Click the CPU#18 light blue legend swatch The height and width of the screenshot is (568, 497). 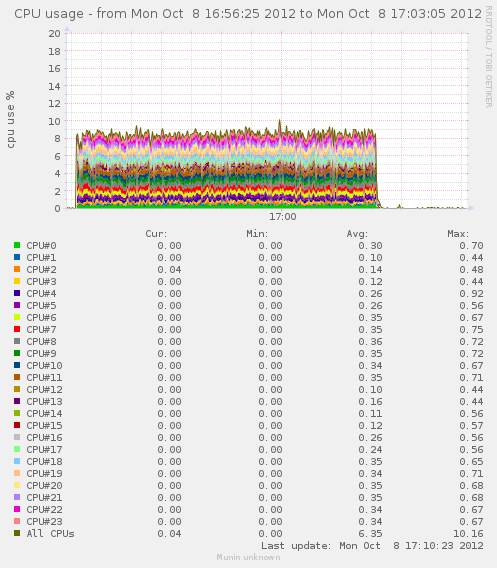coord(17,461)
